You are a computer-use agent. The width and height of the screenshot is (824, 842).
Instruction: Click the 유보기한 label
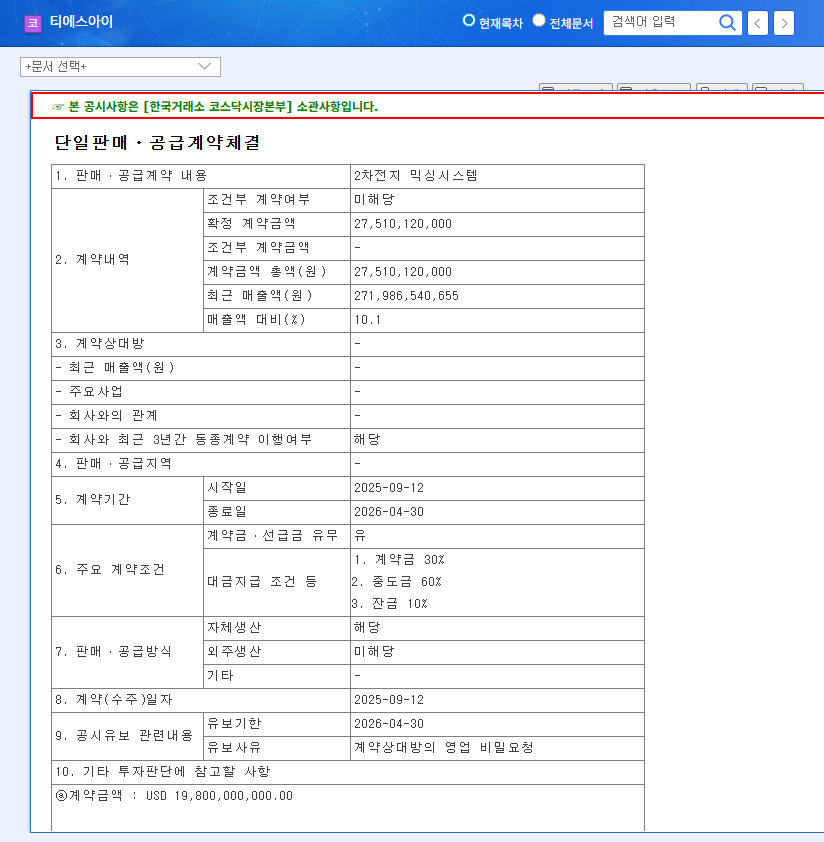[x=234, y=724]
